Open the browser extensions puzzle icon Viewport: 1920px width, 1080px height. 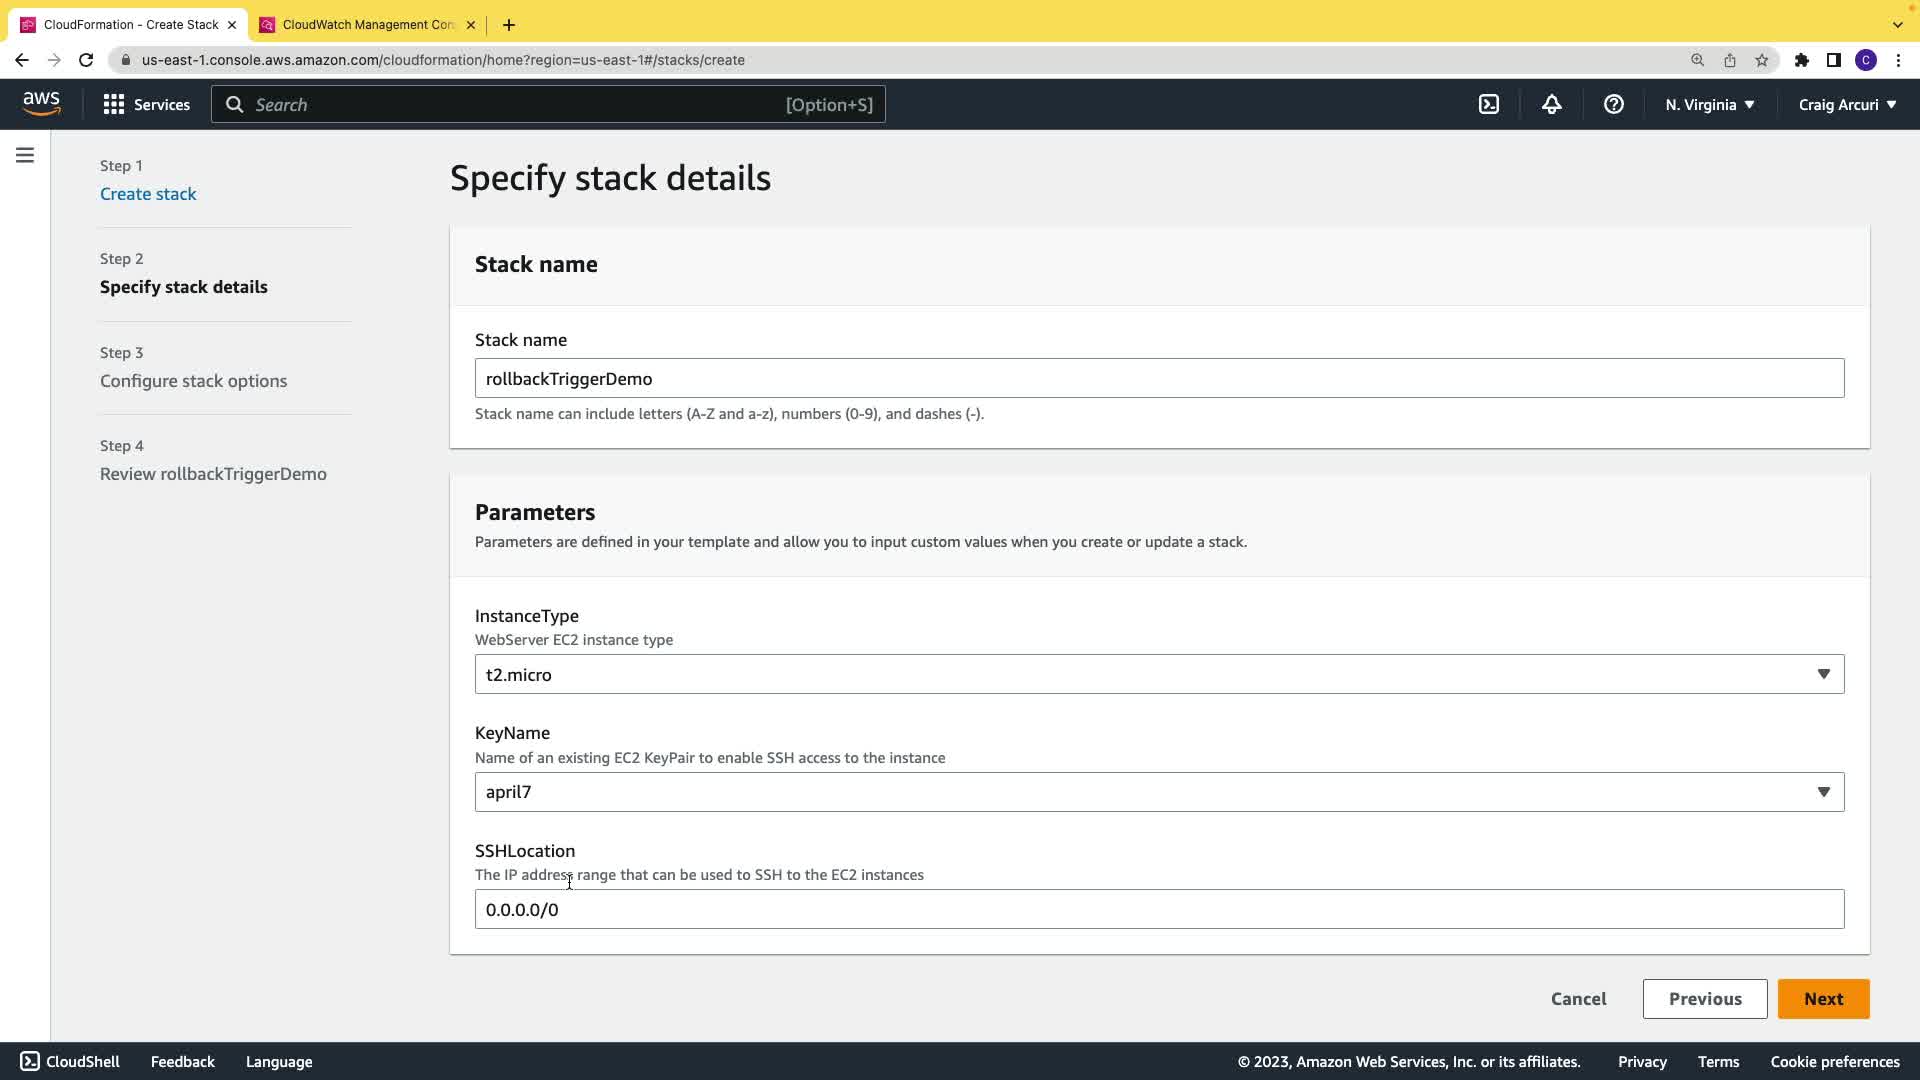coord(1801,60)
